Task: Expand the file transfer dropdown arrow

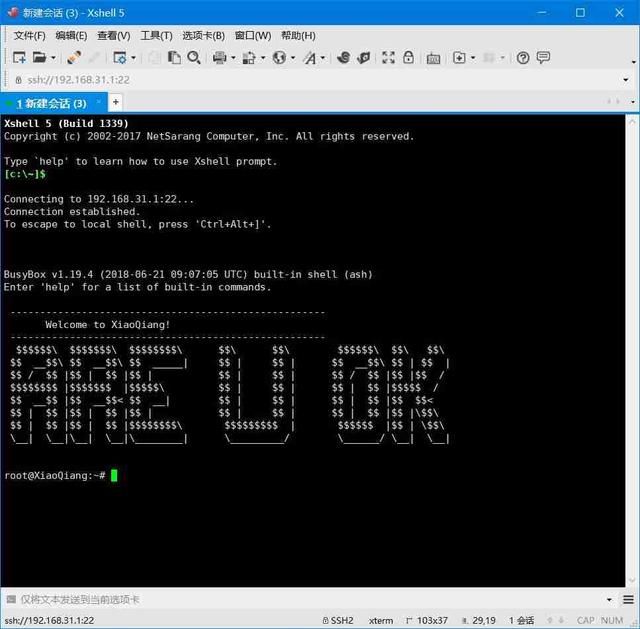Action: tap(263, 58)
